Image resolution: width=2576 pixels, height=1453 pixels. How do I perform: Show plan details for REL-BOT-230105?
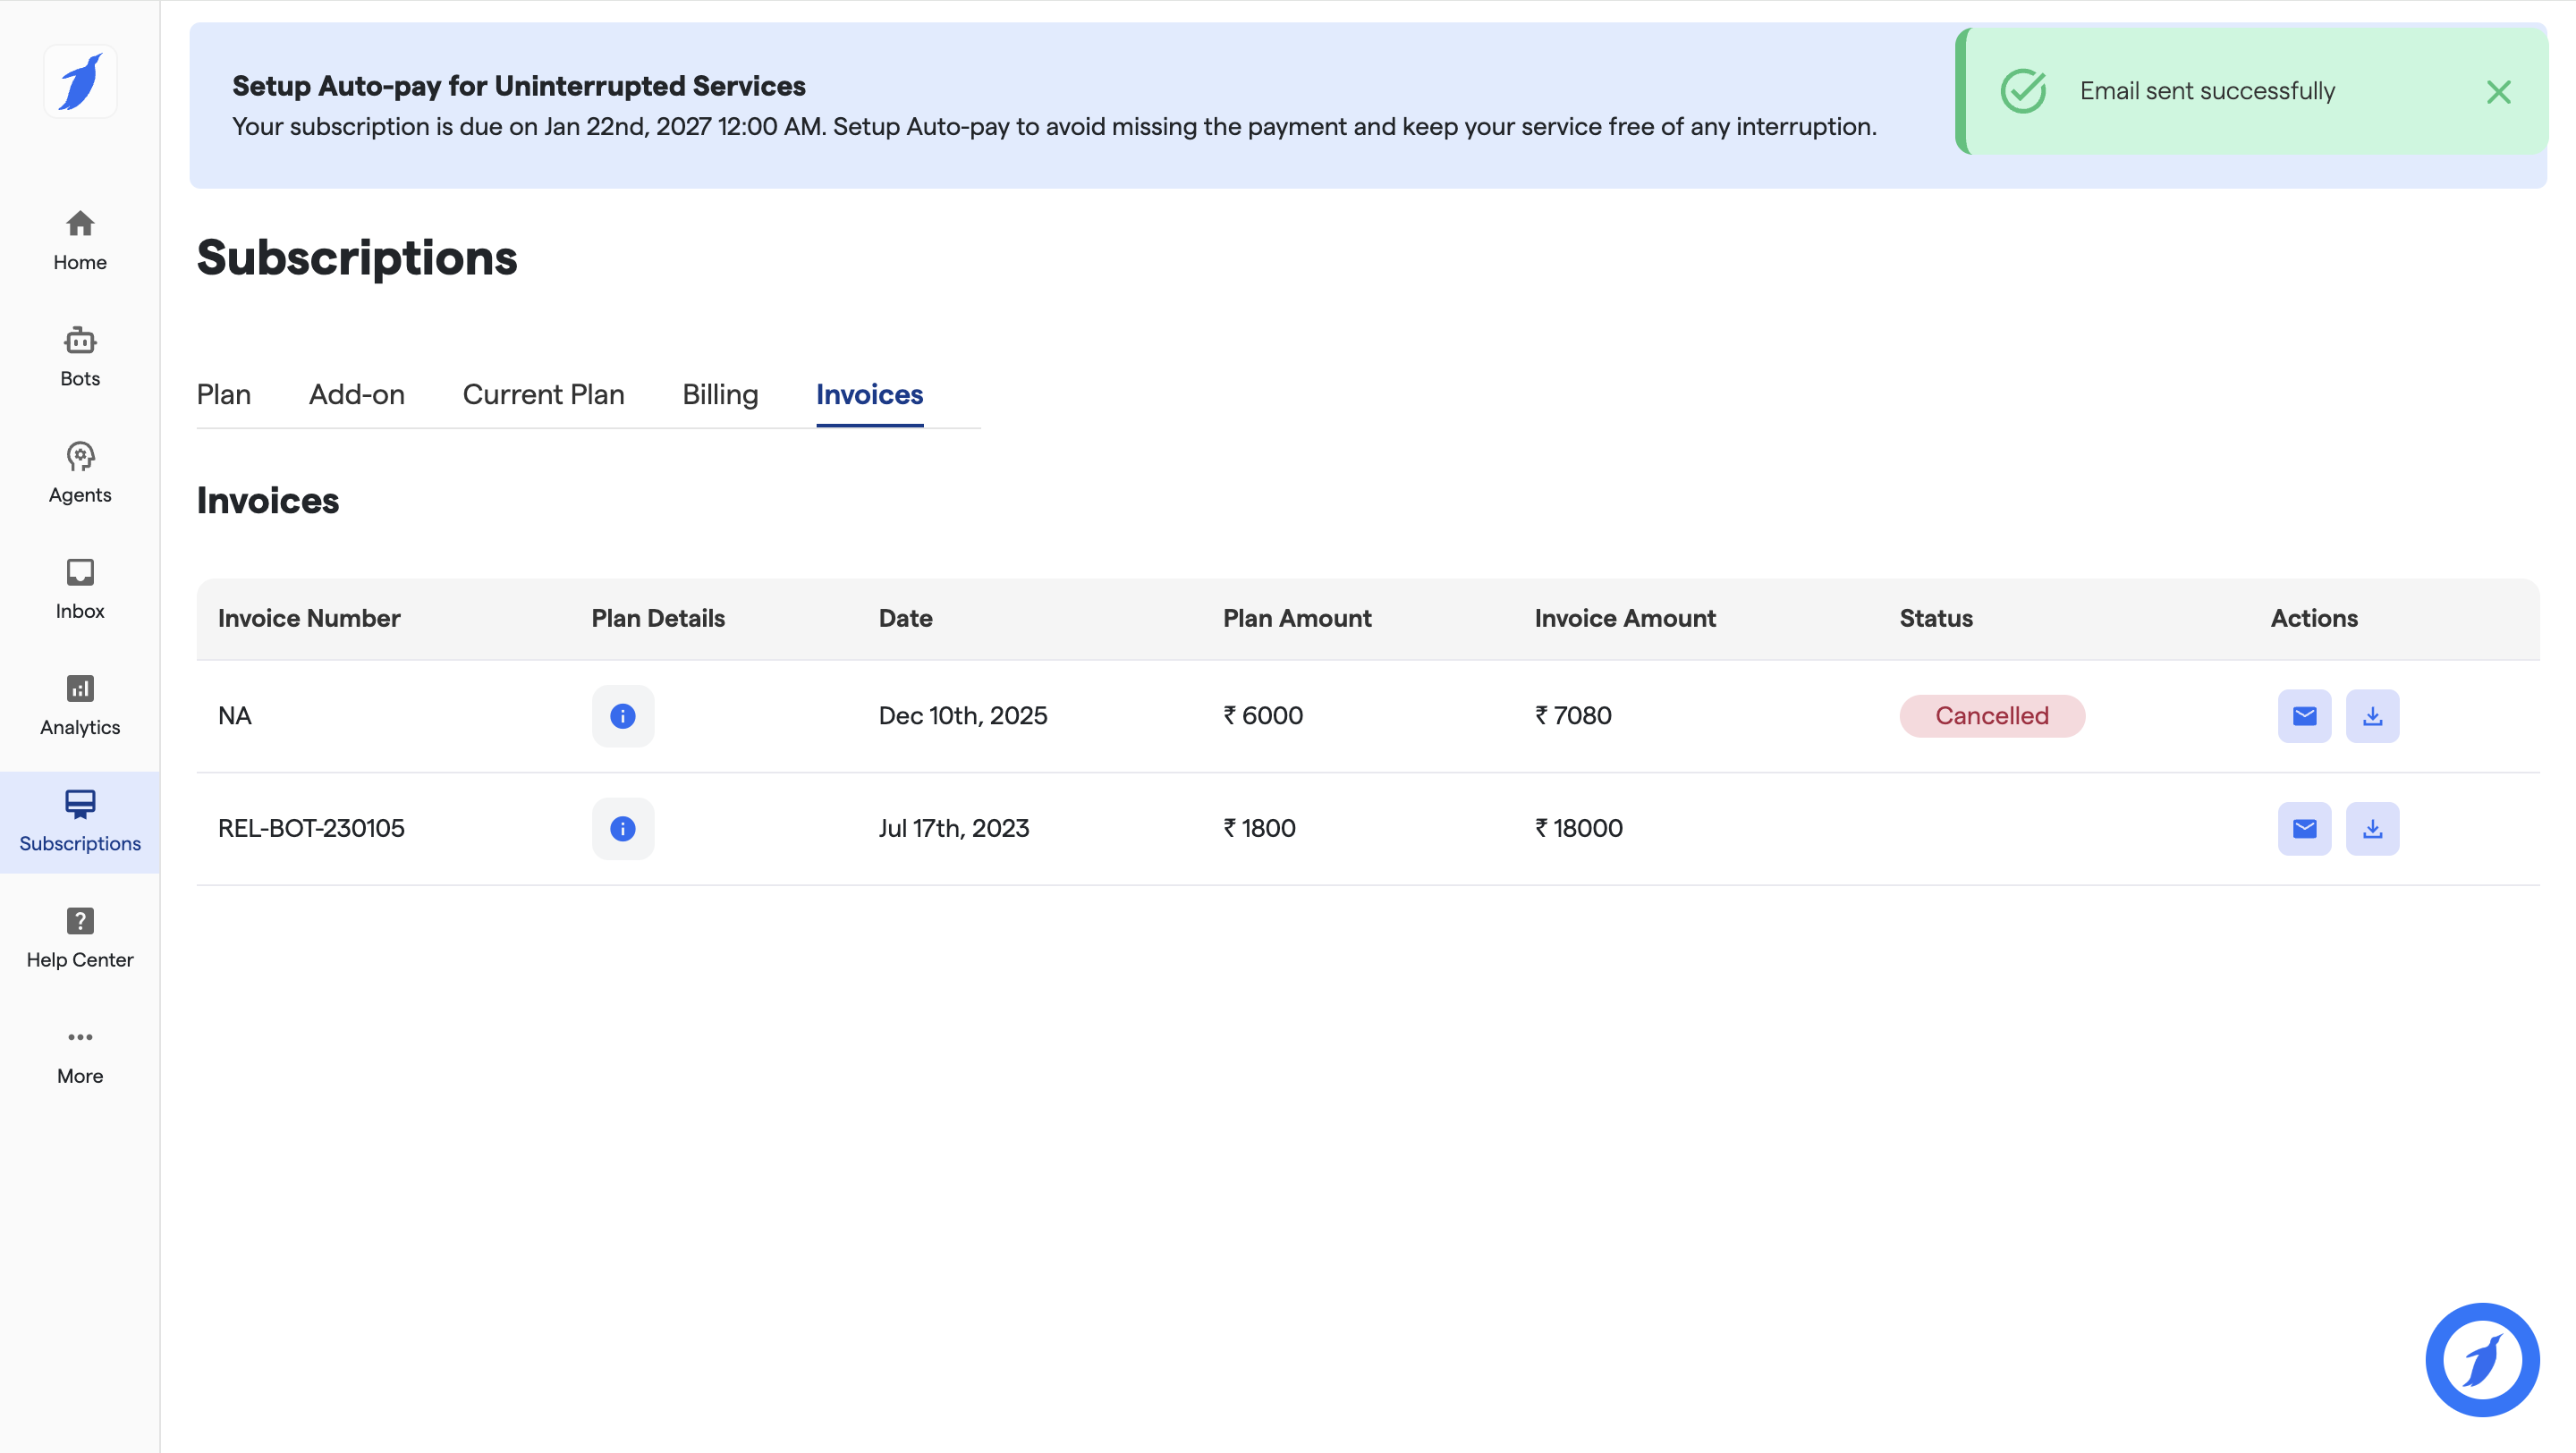(x=622, y=828)
